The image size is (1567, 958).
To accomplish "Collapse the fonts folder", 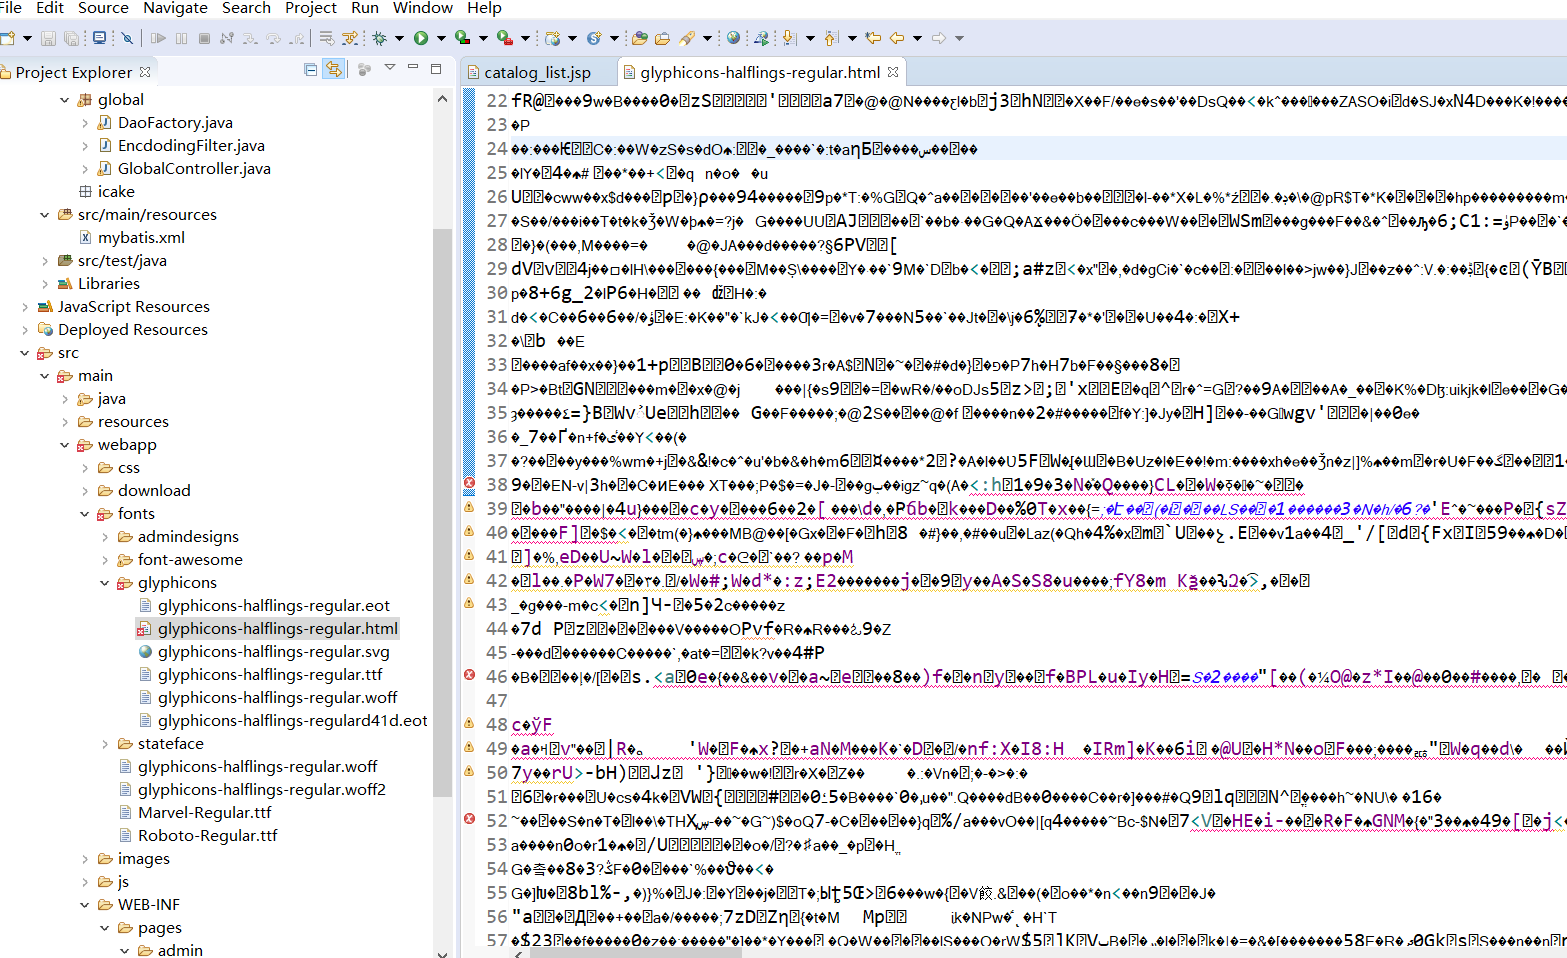I will [x=85, y=514].
